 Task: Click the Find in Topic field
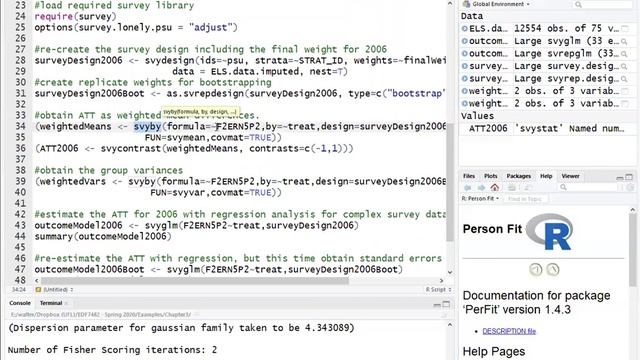[525, 199]
